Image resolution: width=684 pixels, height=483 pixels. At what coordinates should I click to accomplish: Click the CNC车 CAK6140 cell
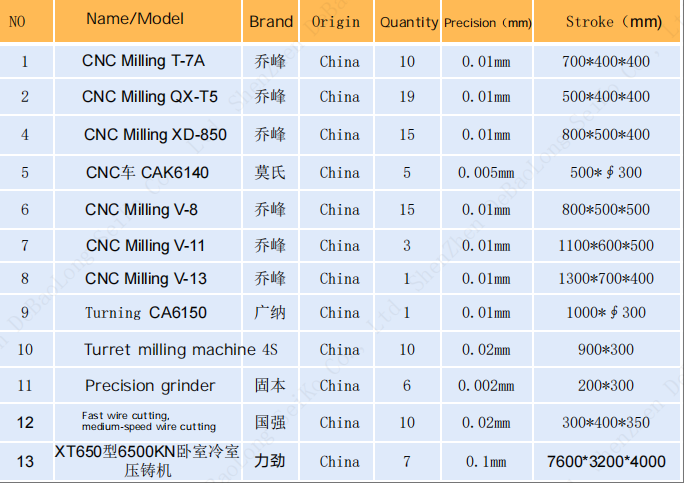[x=148, y=173]
